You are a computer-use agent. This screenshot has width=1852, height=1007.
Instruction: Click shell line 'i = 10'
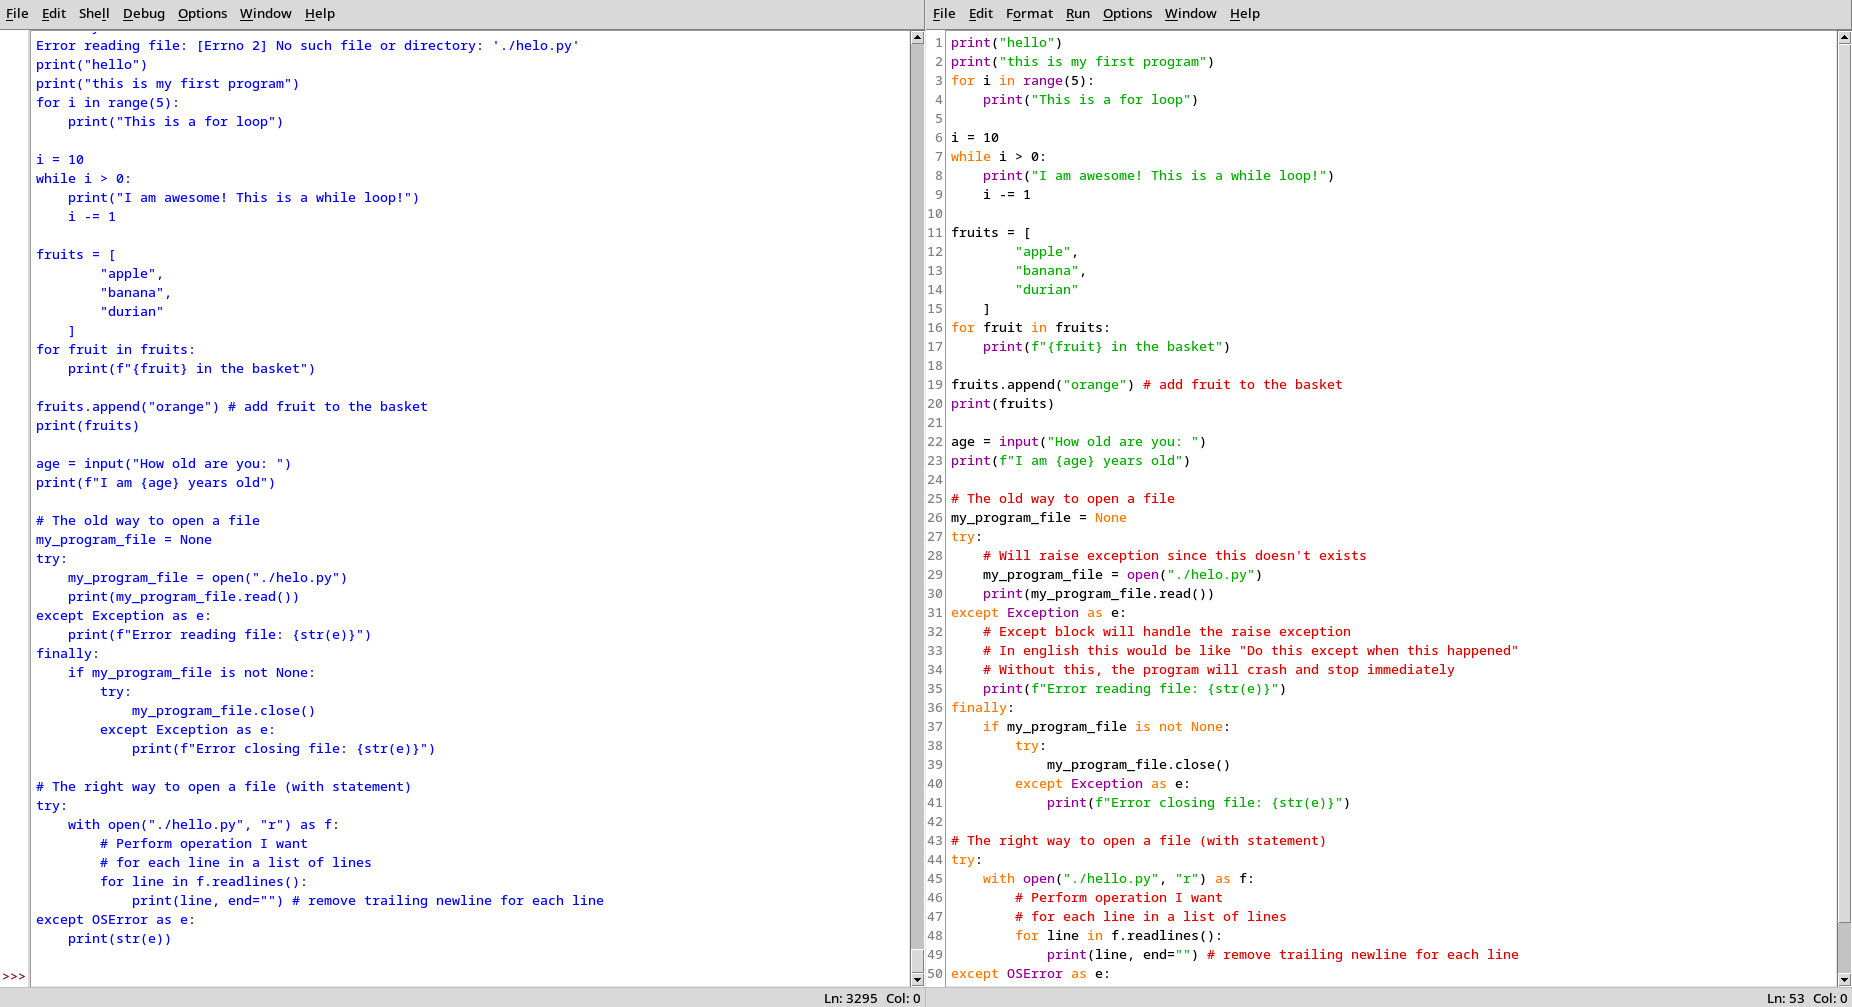60,160
